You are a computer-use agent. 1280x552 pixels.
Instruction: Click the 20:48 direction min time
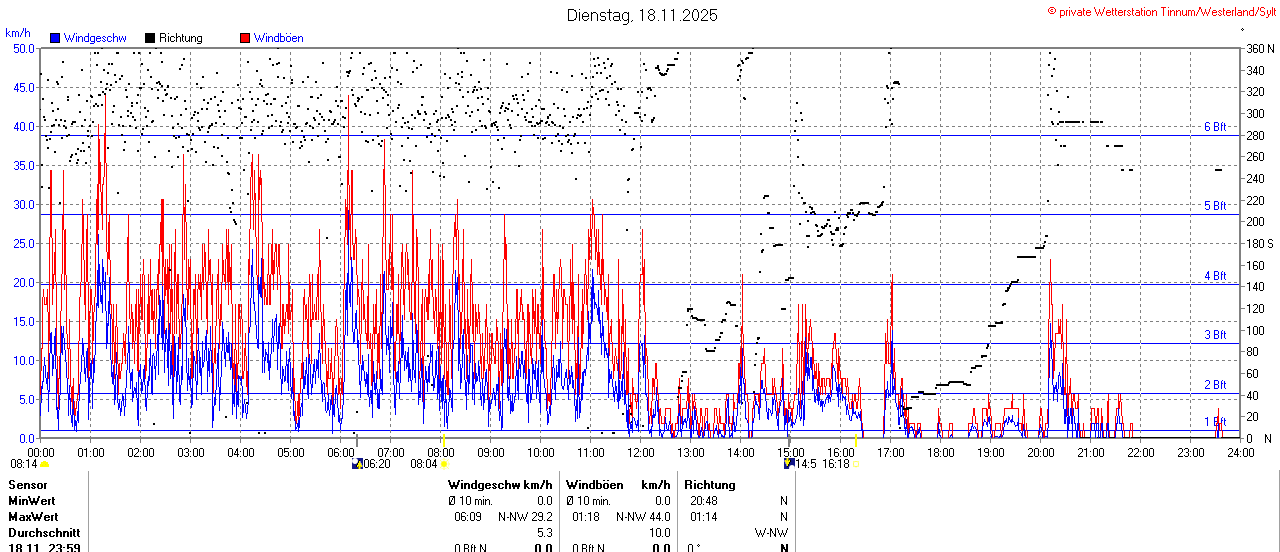coord(703,500)
